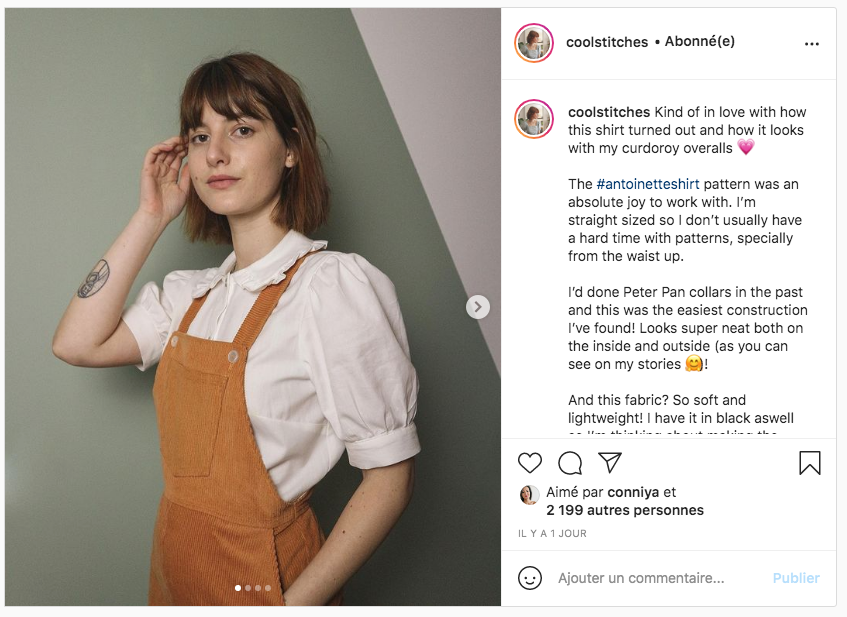
Task: Save post with the bookmark icon
Action: coord(810,463)
